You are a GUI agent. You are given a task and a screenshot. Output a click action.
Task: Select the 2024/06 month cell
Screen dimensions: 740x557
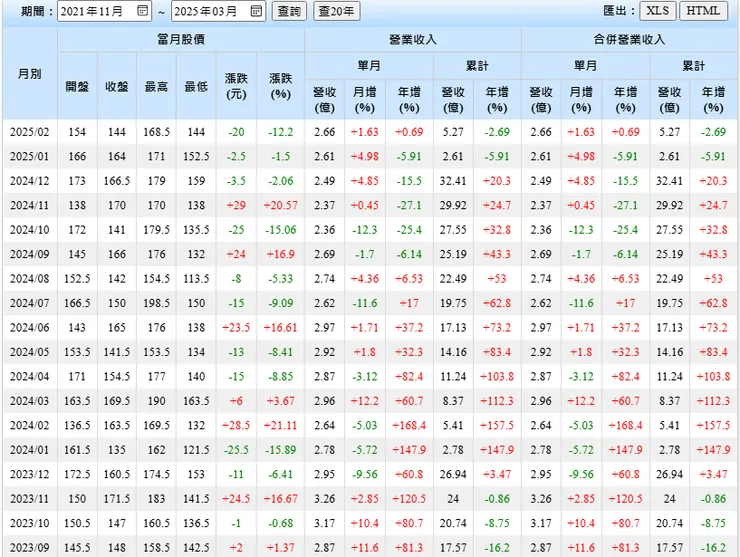click(x=30, y=328)
